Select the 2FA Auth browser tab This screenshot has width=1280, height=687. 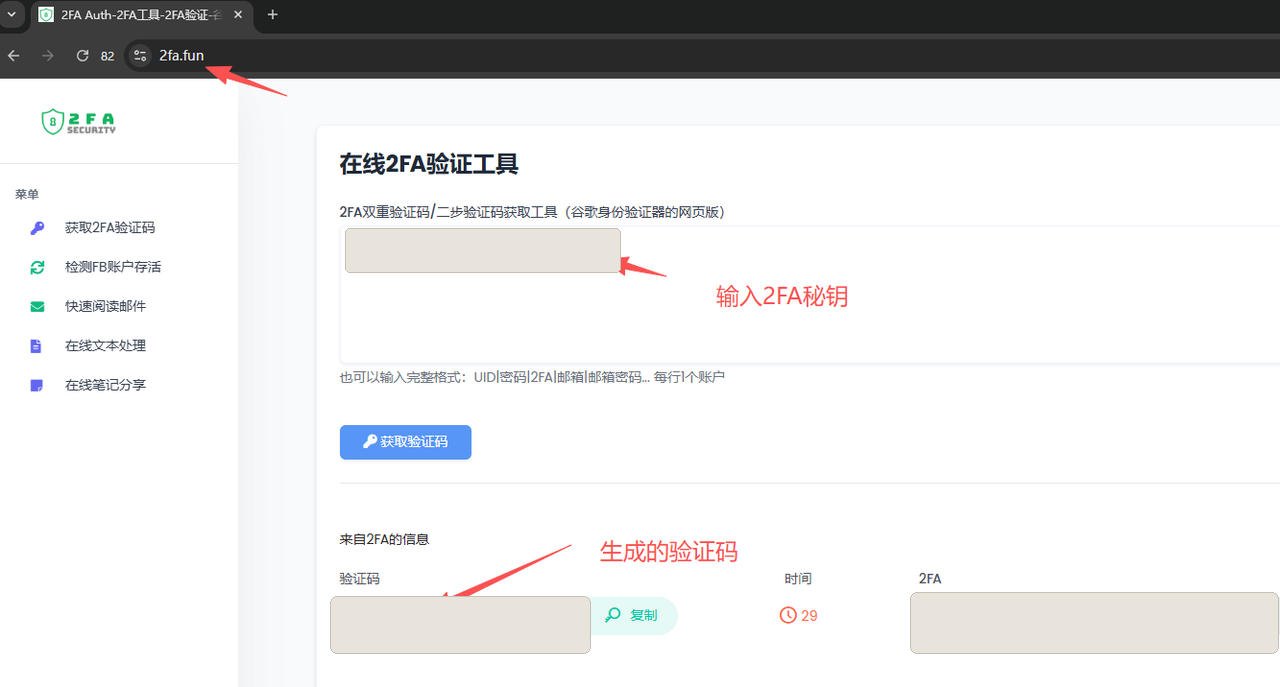point(140,15)
